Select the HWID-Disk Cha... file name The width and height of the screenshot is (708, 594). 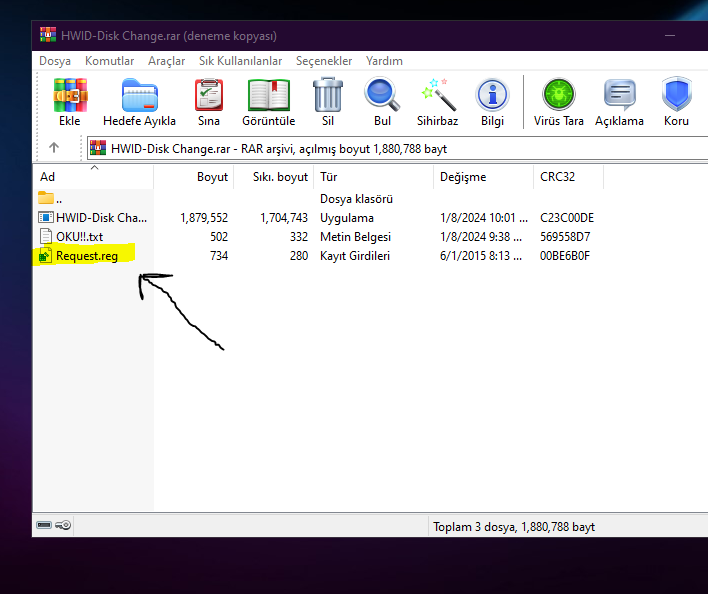tap(101, 218)
